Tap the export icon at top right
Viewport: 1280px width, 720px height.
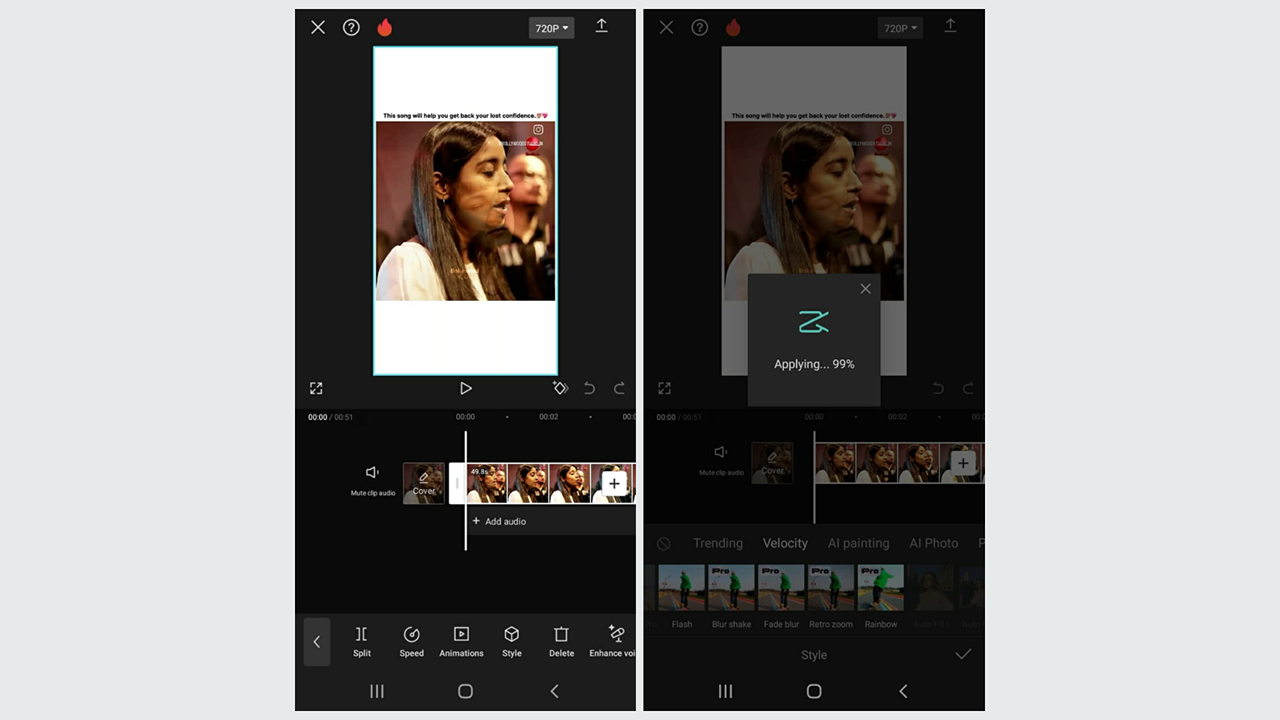tap(601, 27)
